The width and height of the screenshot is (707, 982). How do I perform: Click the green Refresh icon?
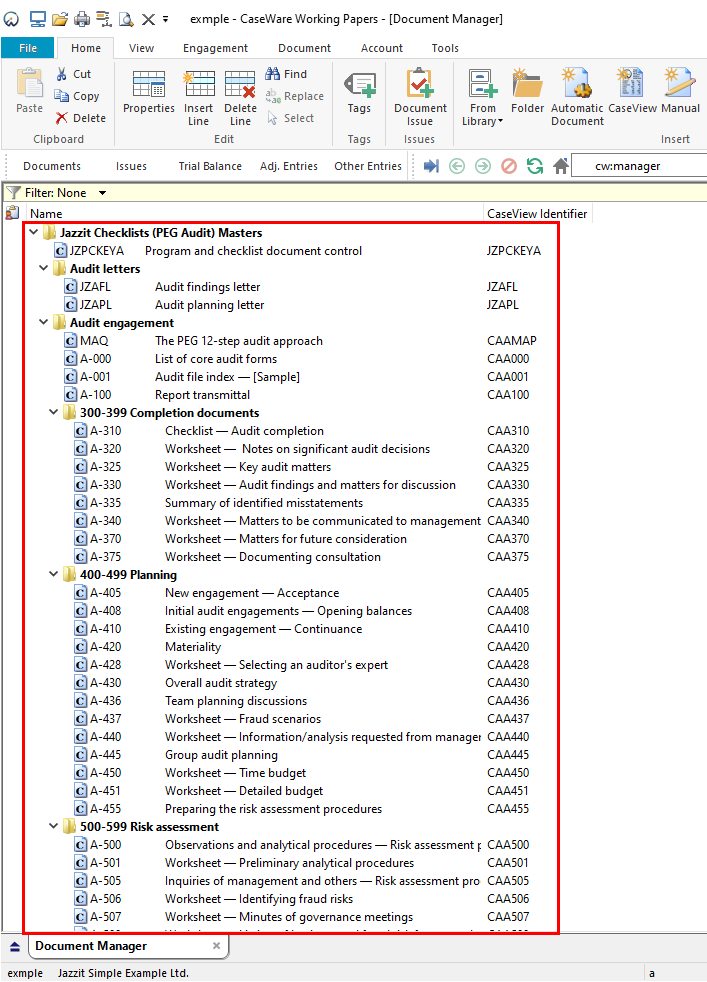[535, 166]
